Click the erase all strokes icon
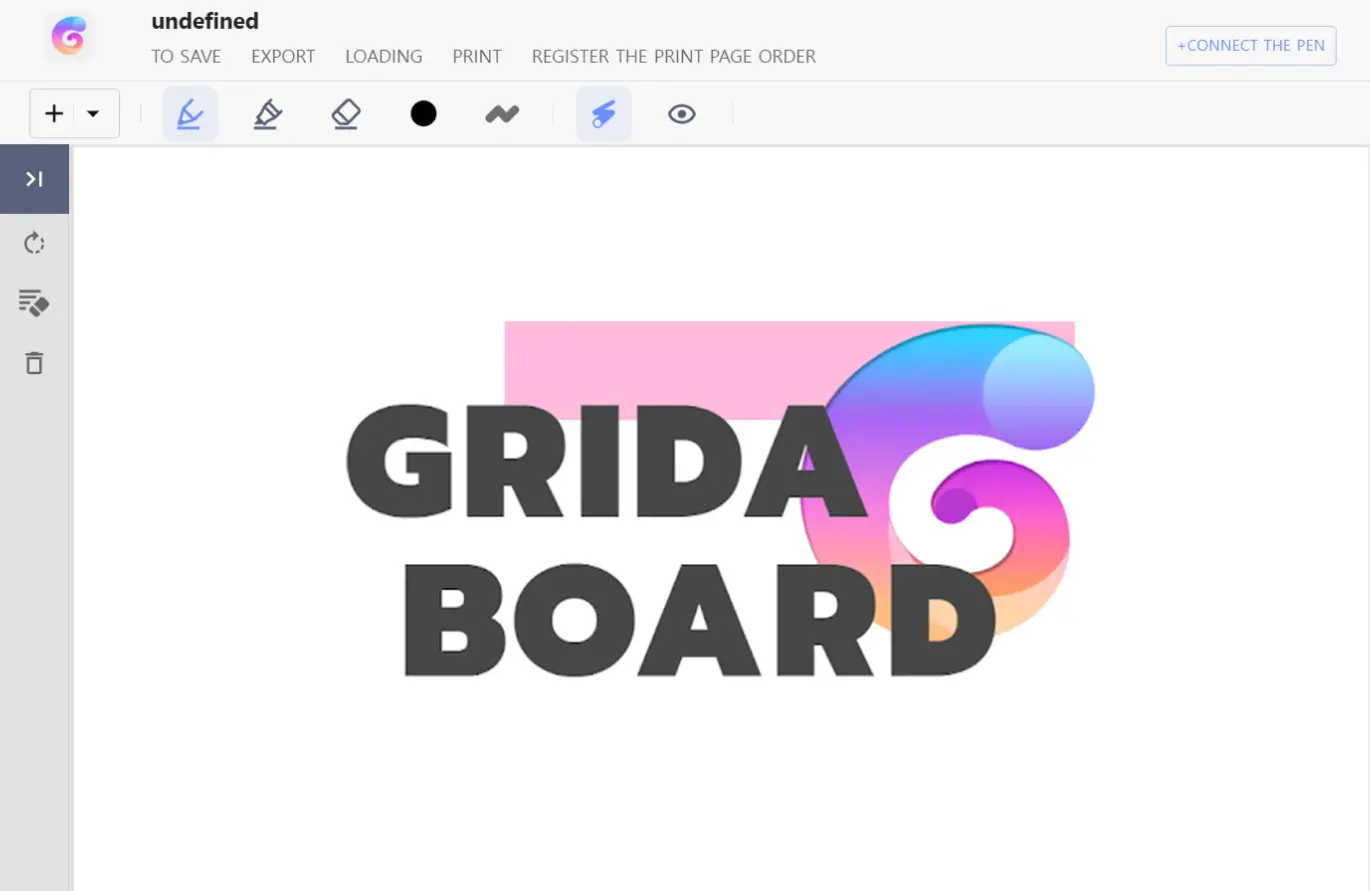 coord(34,302)
